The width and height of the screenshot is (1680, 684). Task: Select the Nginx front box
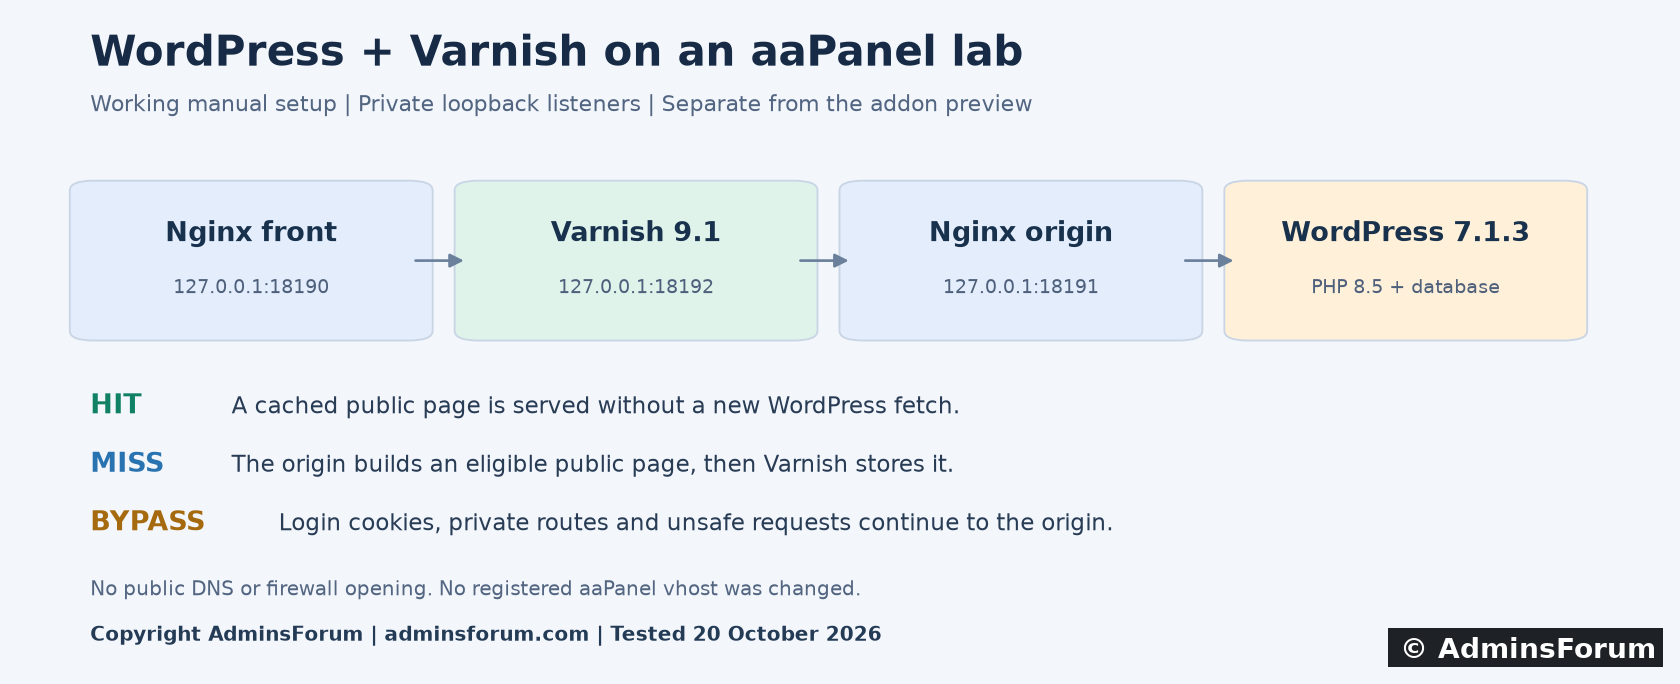pos(251,261)
